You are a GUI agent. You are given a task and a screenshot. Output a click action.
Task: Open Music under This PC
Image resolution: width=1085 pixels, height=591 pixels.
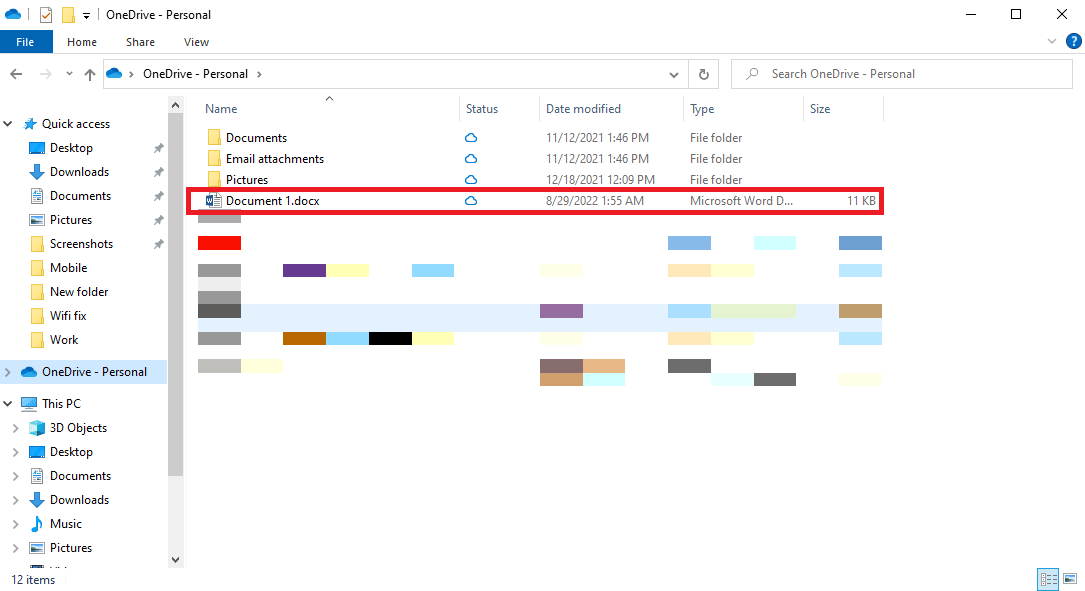pyautogui.click(x=66, y=524)
